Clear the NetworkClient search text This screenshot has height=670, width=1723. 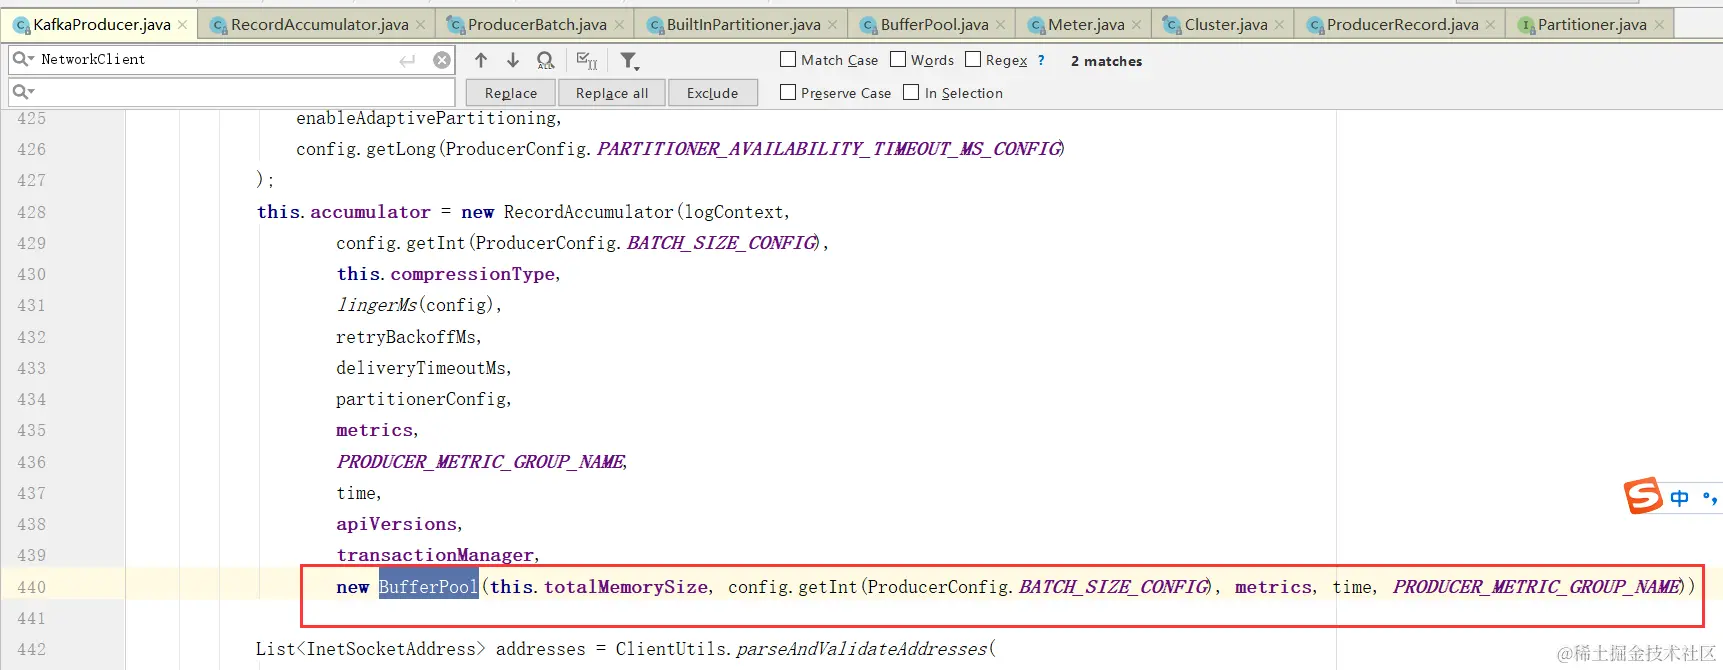pos(442,60)
